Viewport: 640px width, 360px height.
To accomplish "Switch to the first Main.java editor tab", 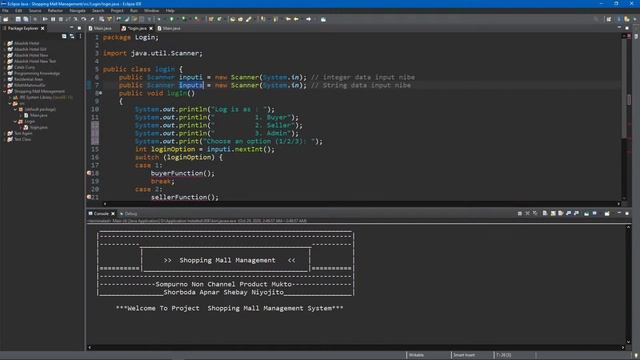I will pos(100,28).
